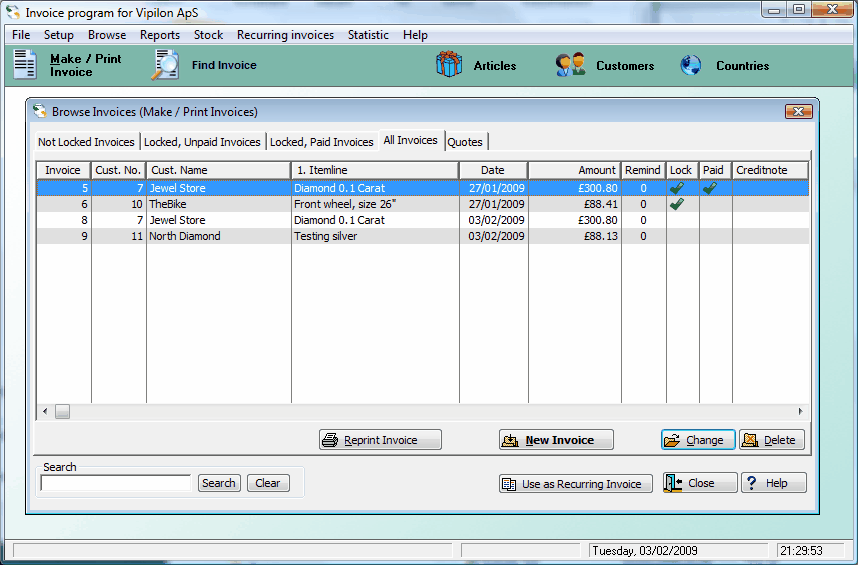
Task: Click the Help question mark button
Action: 773,483
